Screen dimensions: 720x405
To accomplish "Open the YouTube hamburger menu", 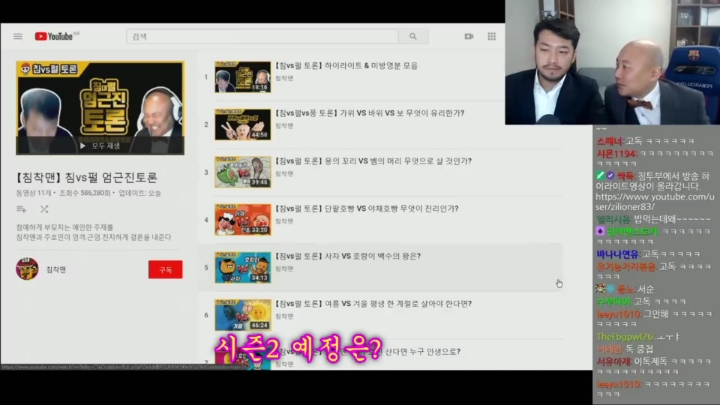I will [18, 36].
